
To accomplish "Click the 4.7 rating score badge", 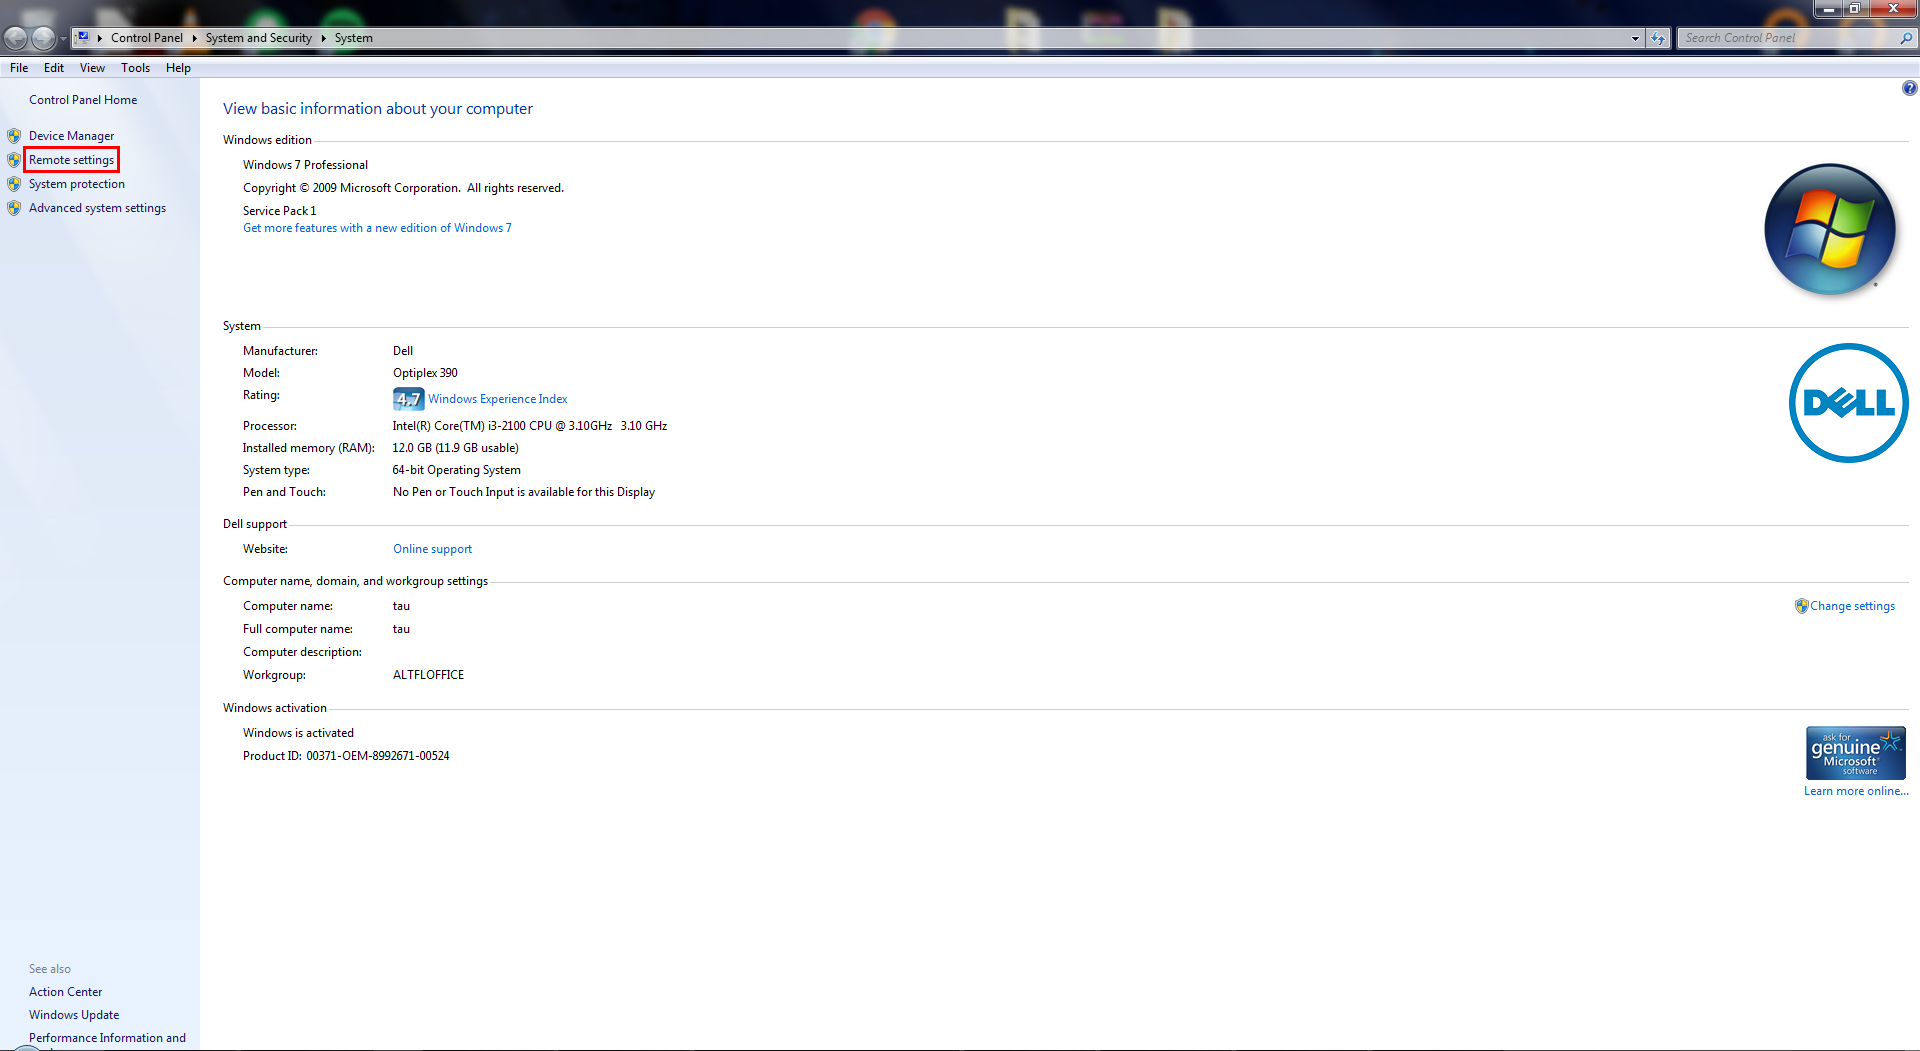I will pyautogui.click(x=408, y=399).
